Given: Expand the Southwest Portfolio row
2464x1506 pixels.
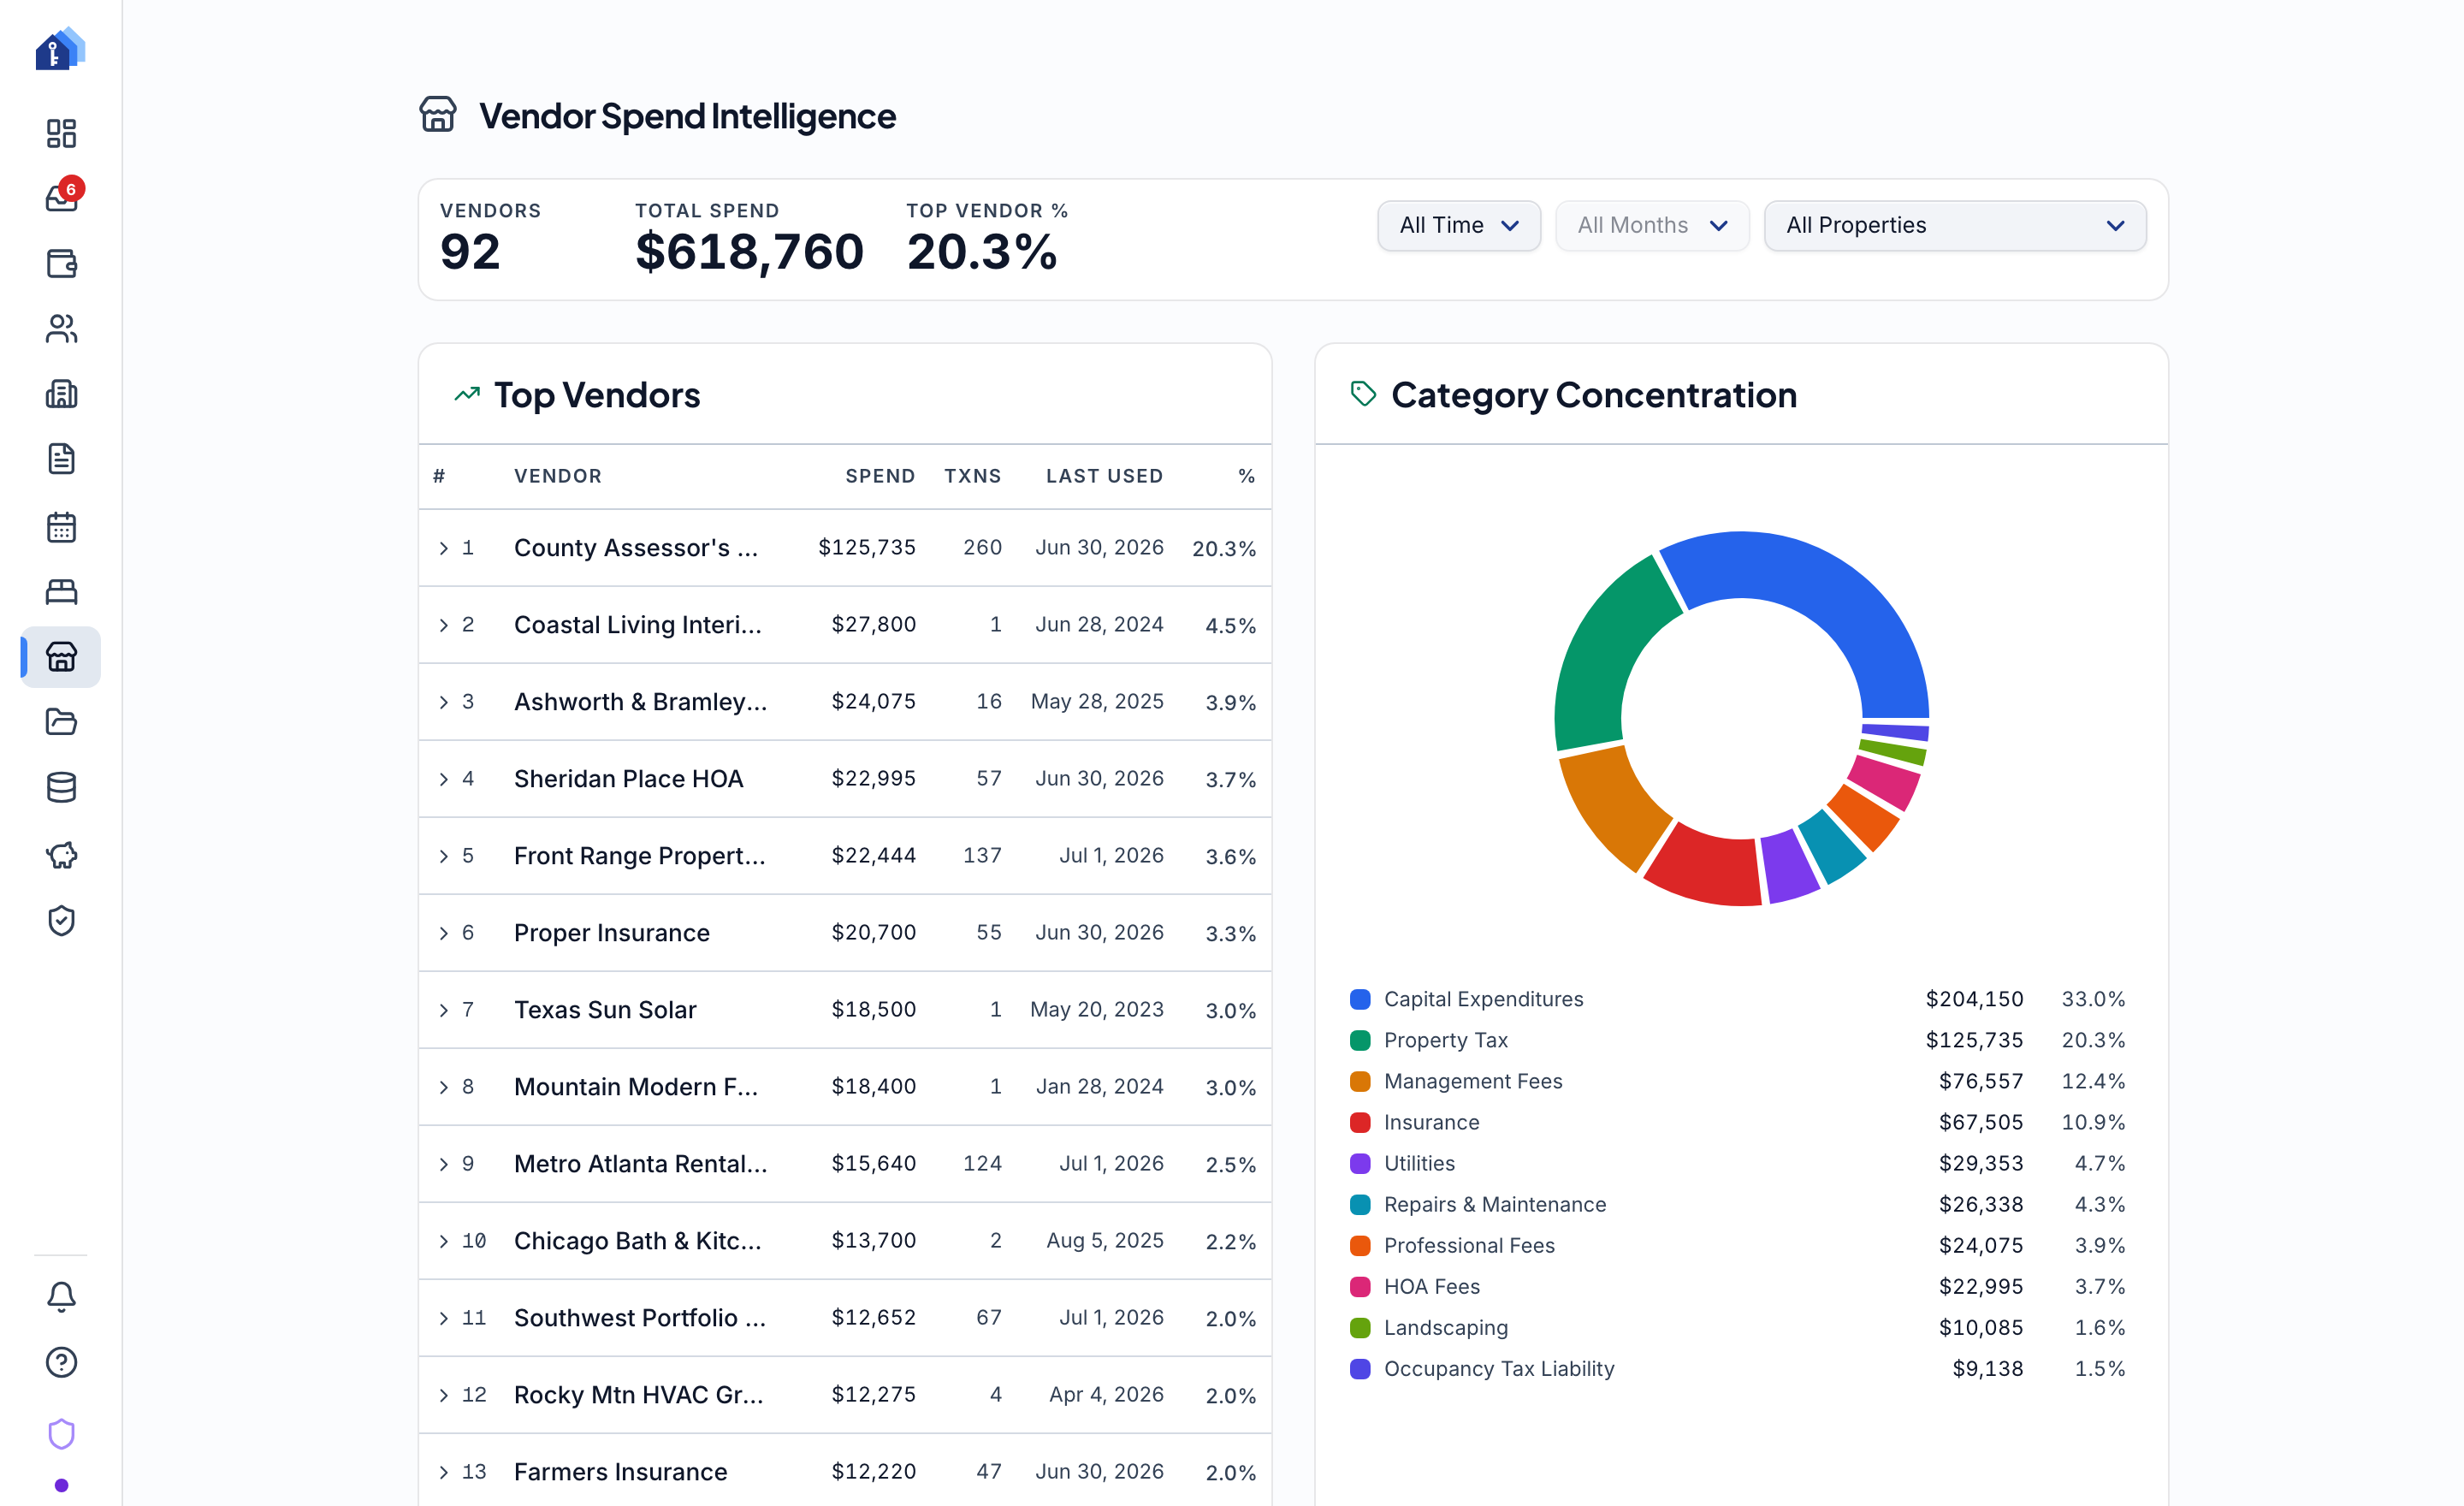Looking at the screenshot, I should [x=444, y=1318].
